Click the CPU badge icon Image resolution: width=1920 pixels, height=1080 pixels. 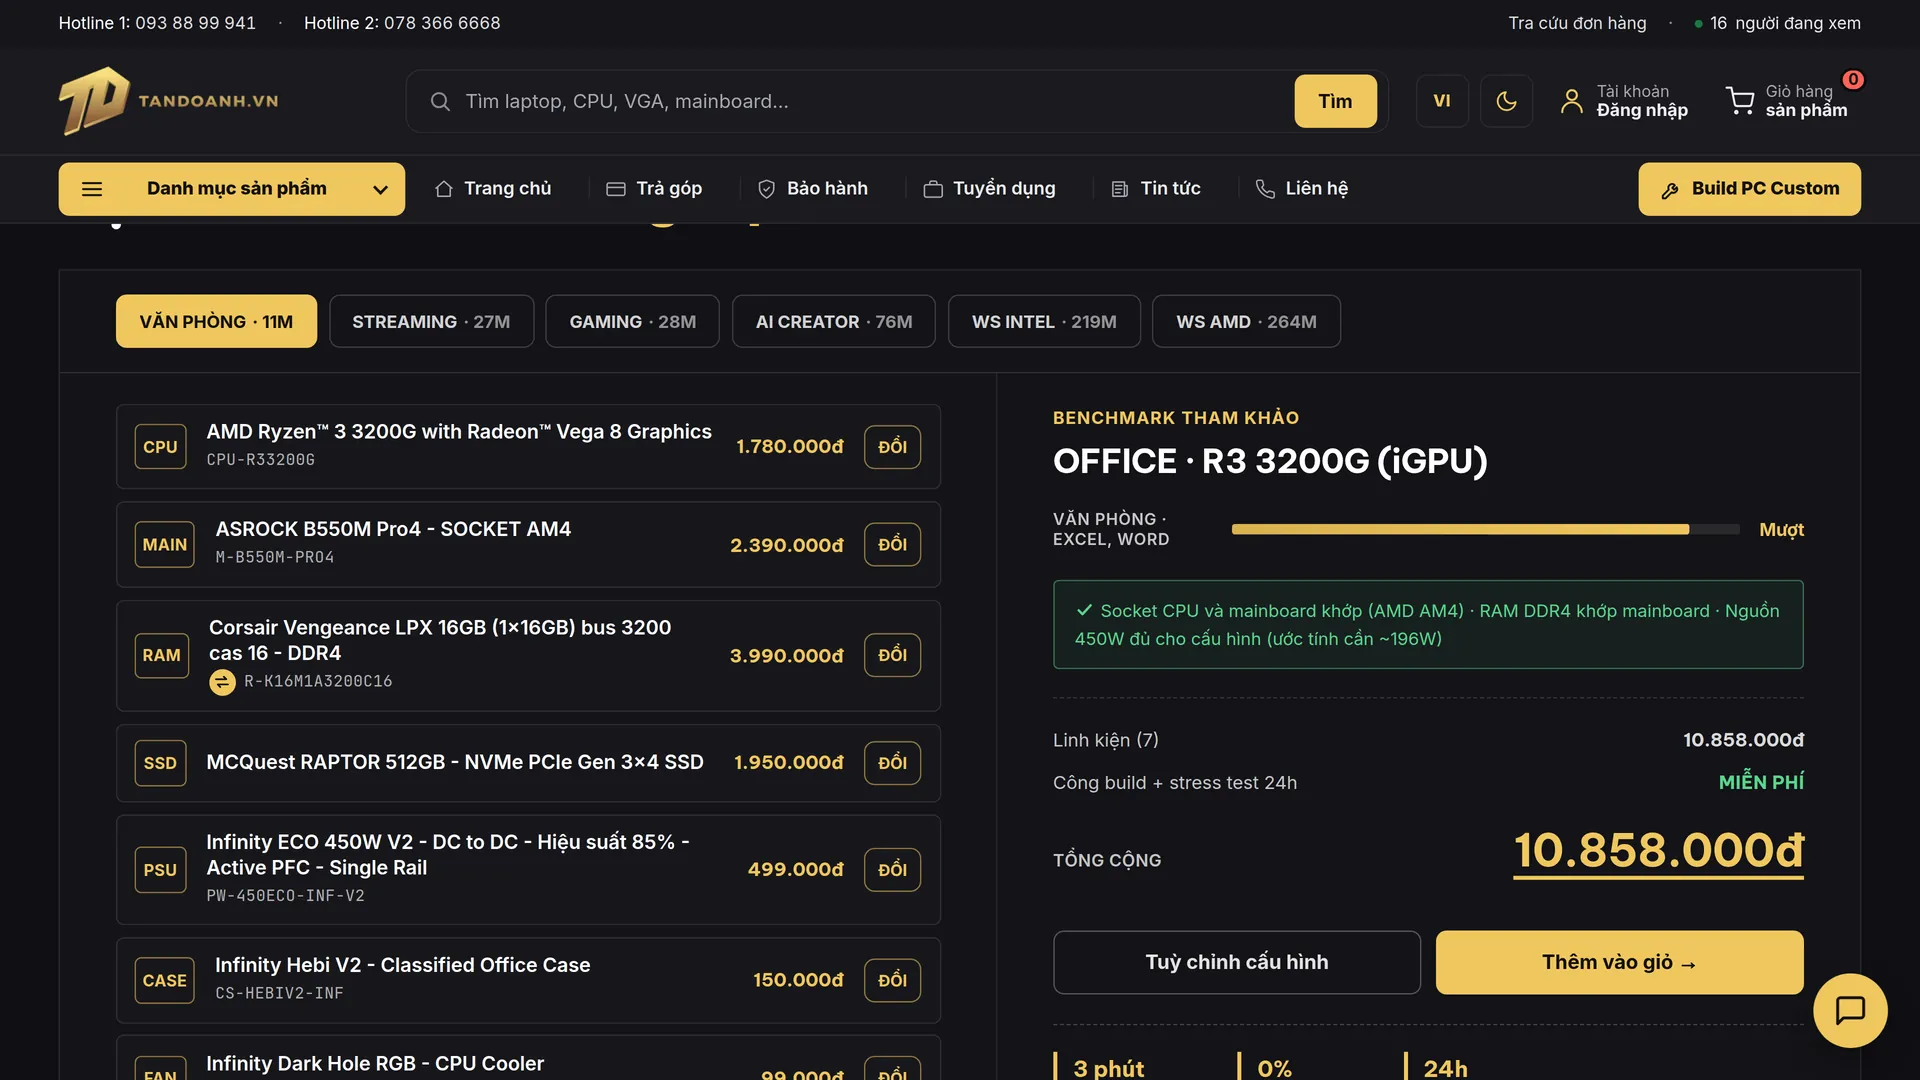160,447
